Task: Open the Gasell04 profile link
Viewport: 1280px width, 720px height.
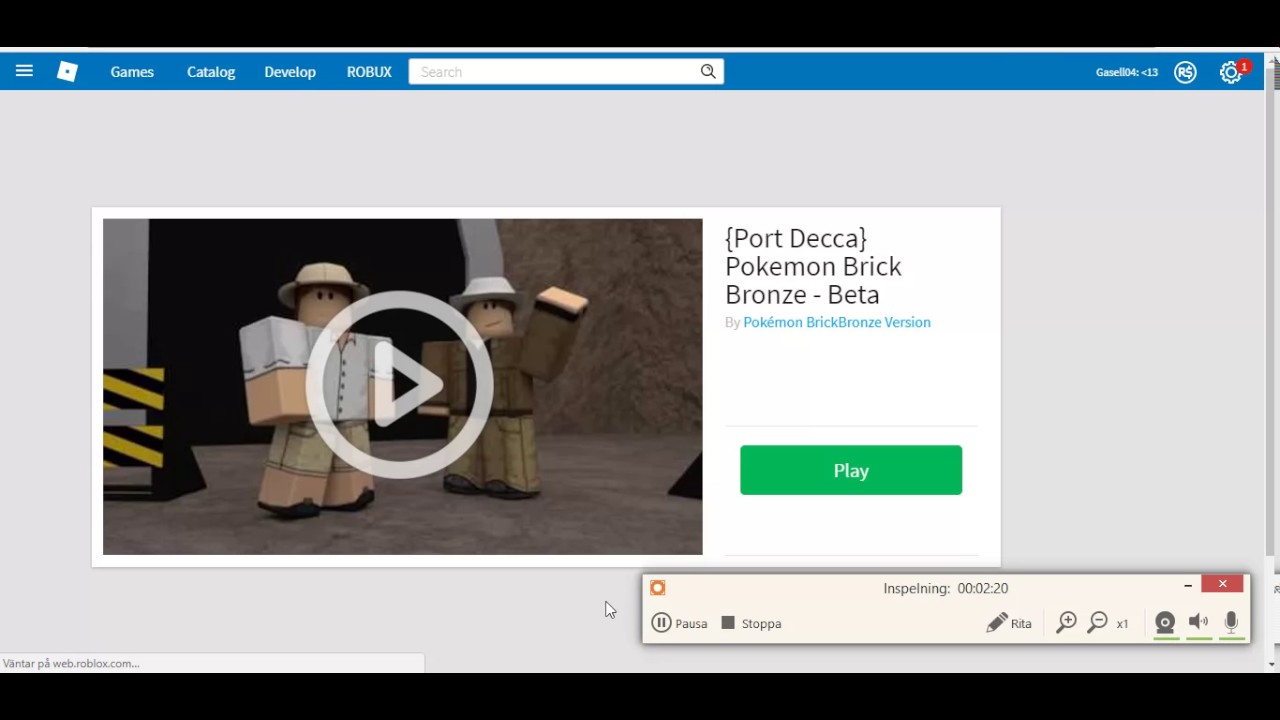Action: (1127, 72)
